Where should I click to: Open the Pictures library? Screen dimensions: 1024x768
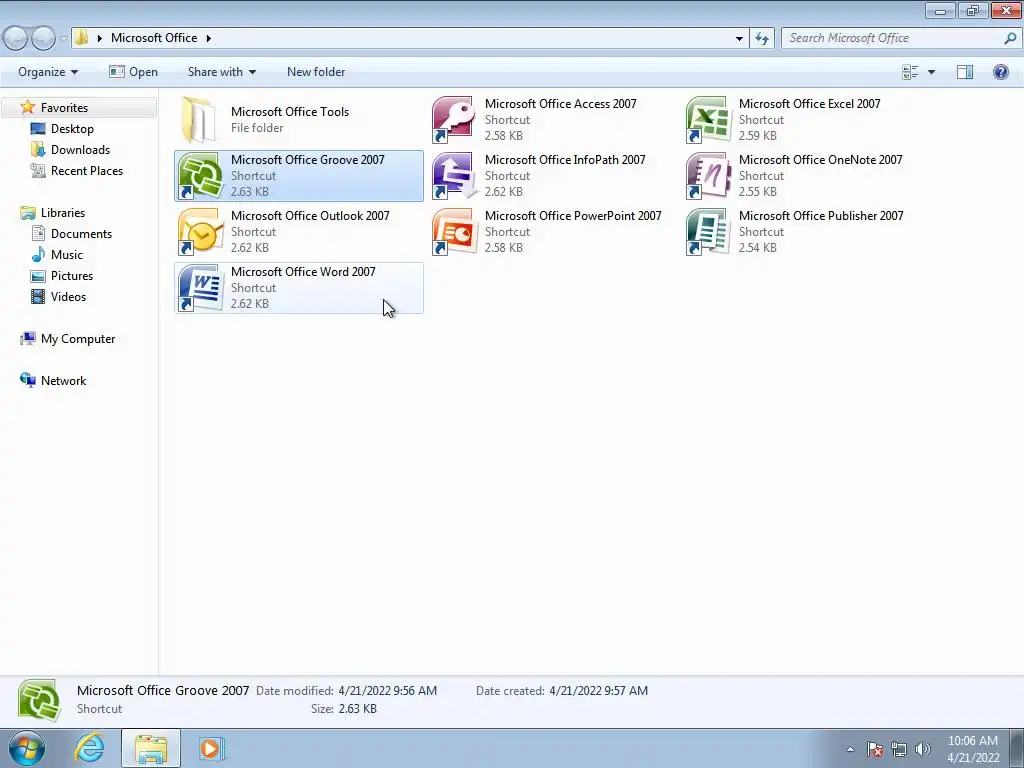point(72,276)
